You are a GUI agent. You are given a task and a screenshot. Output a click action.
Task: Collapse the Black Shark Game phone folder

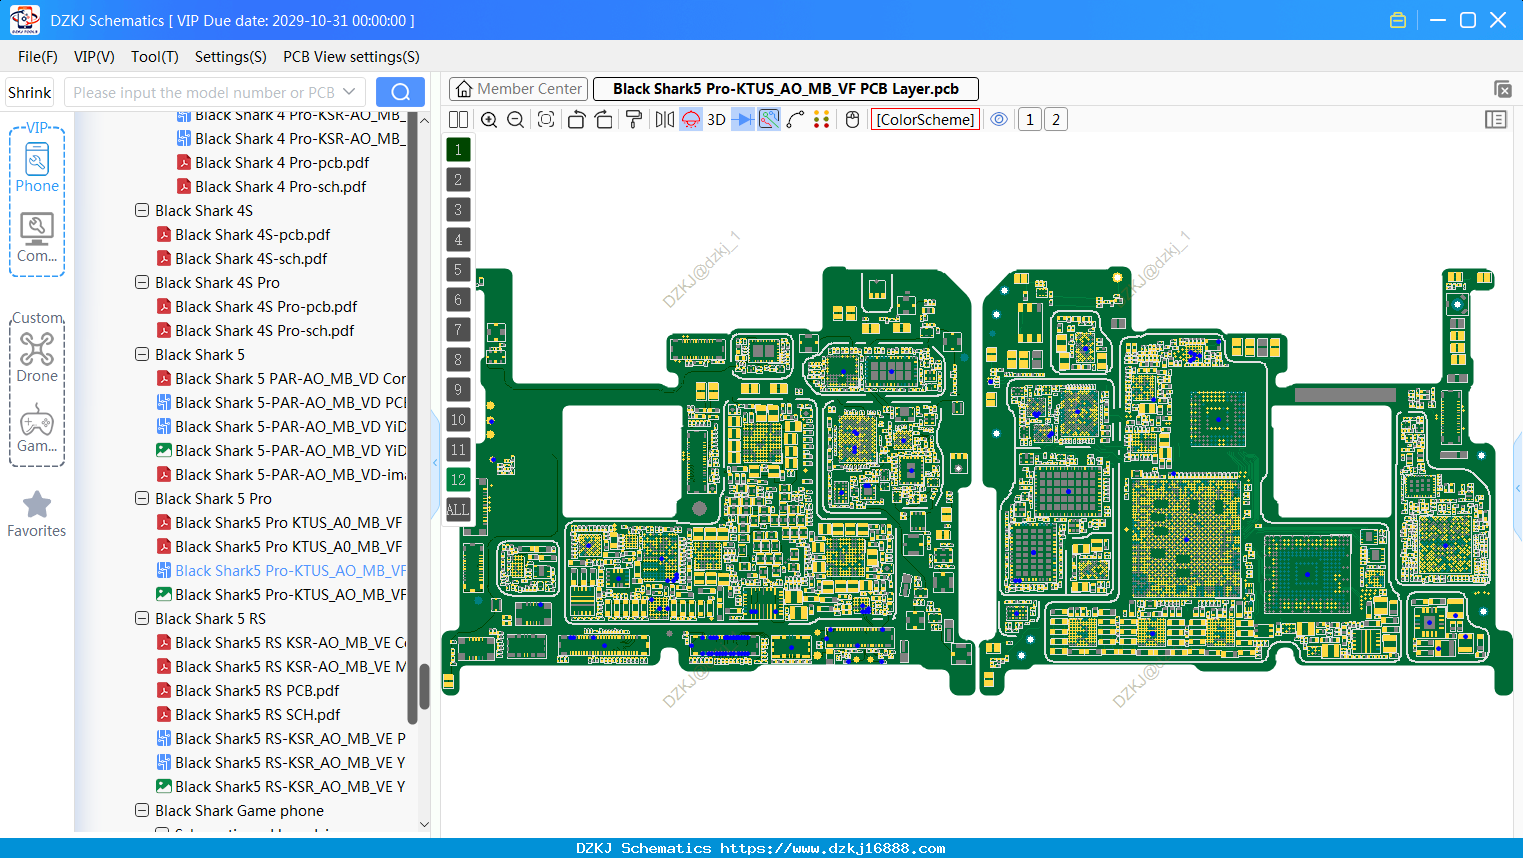coord(142,810)
